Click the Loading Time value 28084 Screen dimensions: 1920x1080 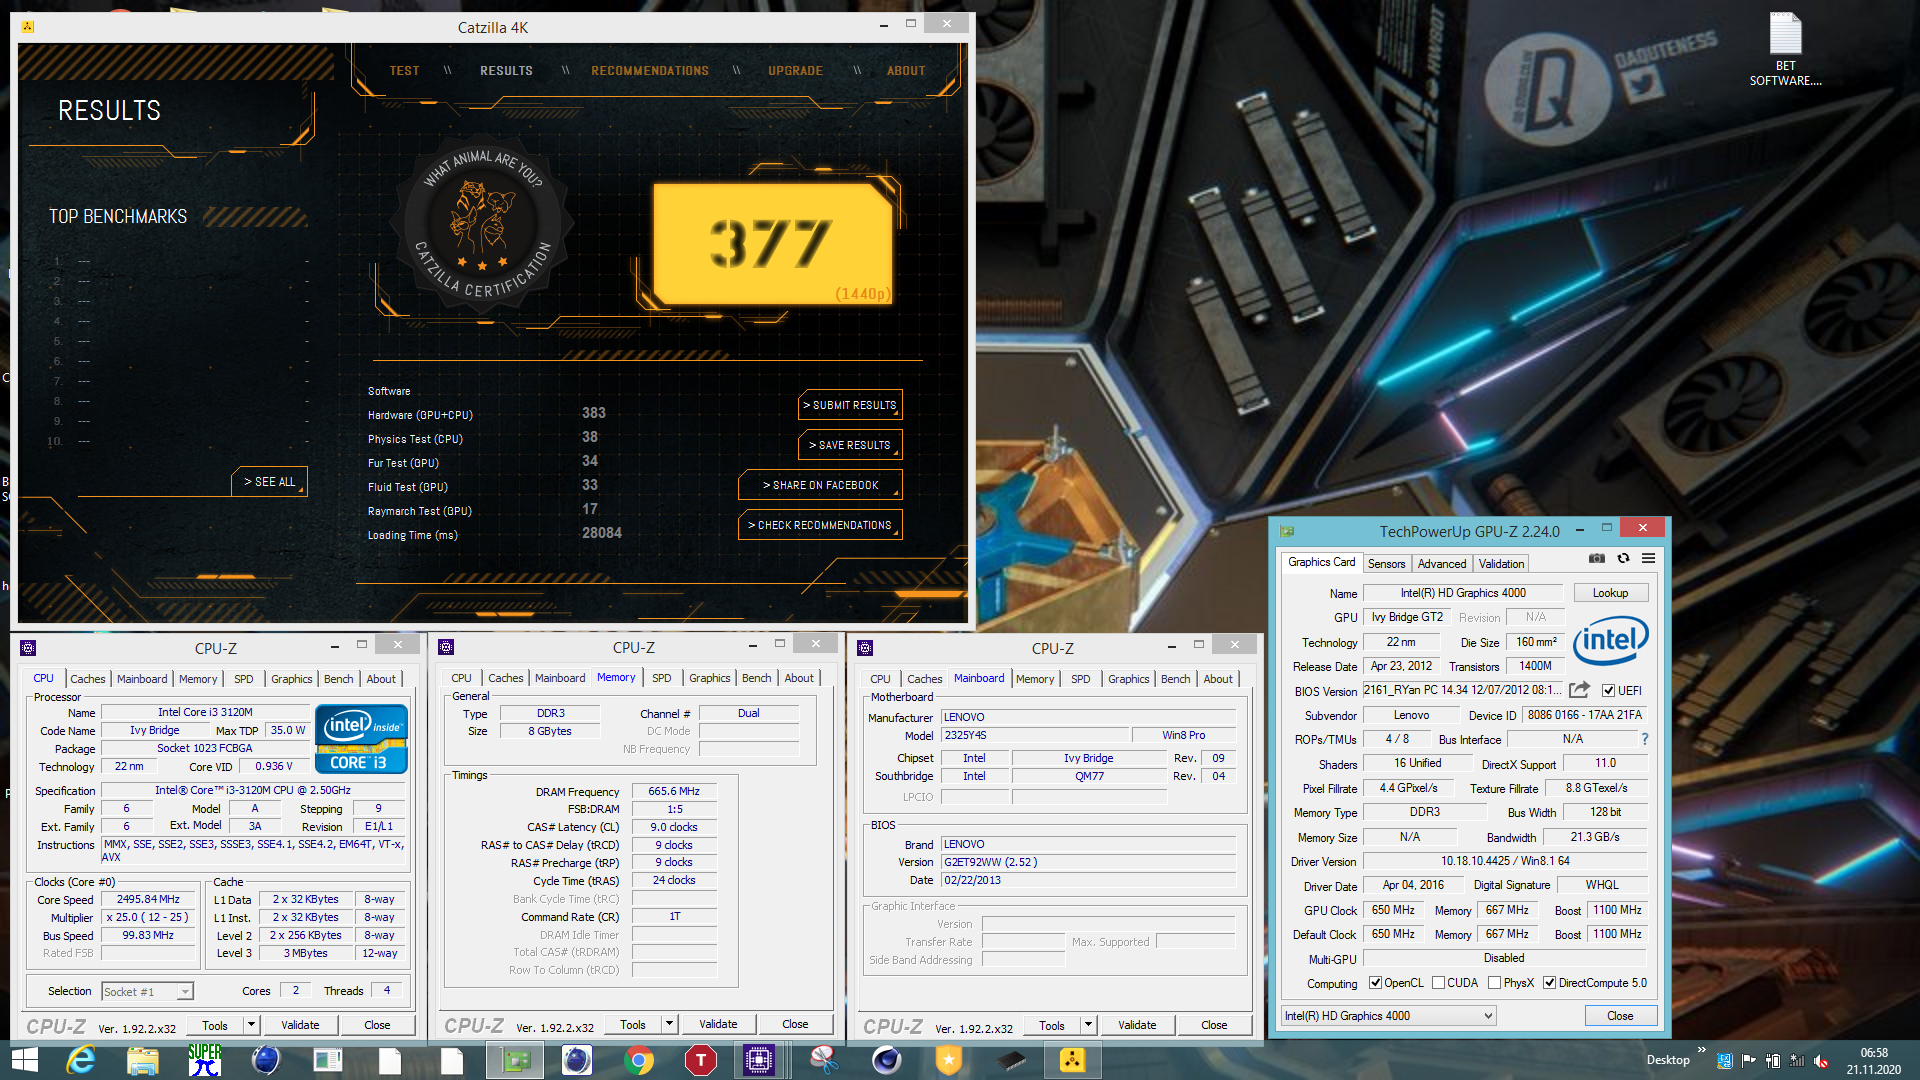[602, 533]
